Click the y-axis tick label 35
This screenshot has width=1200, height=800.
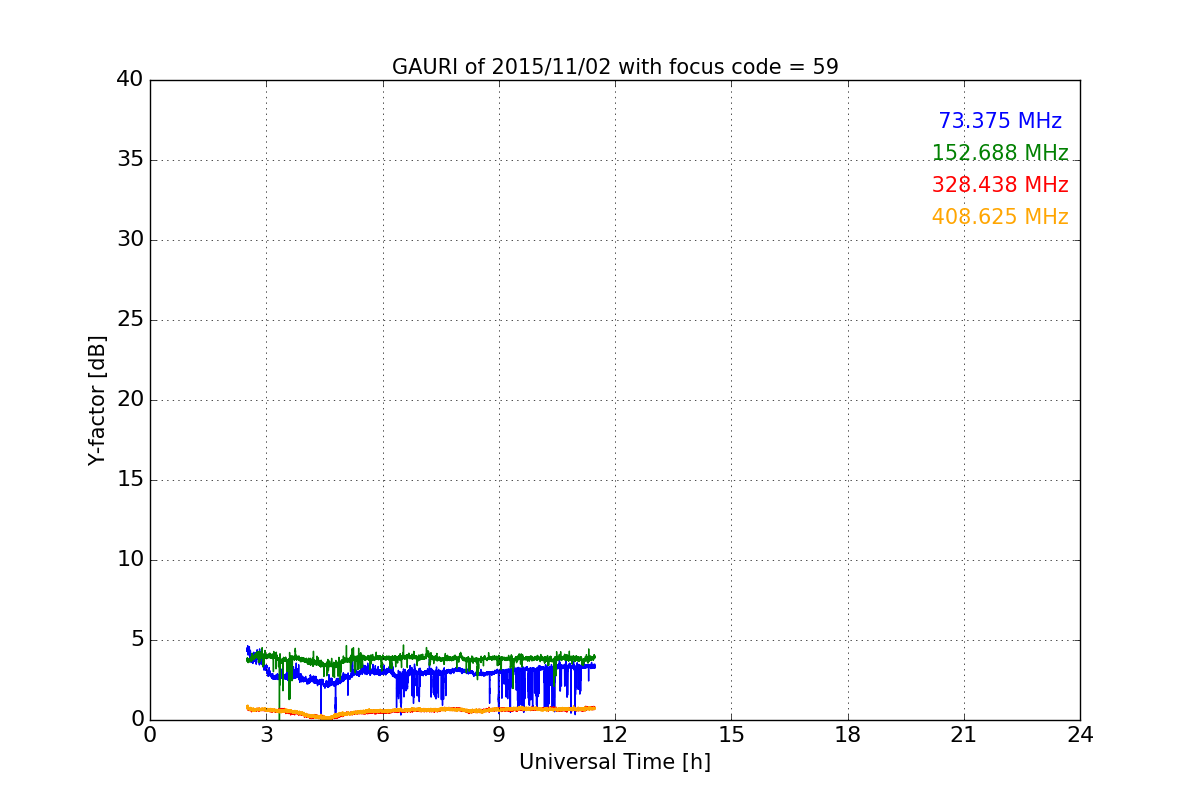(130, 160)
